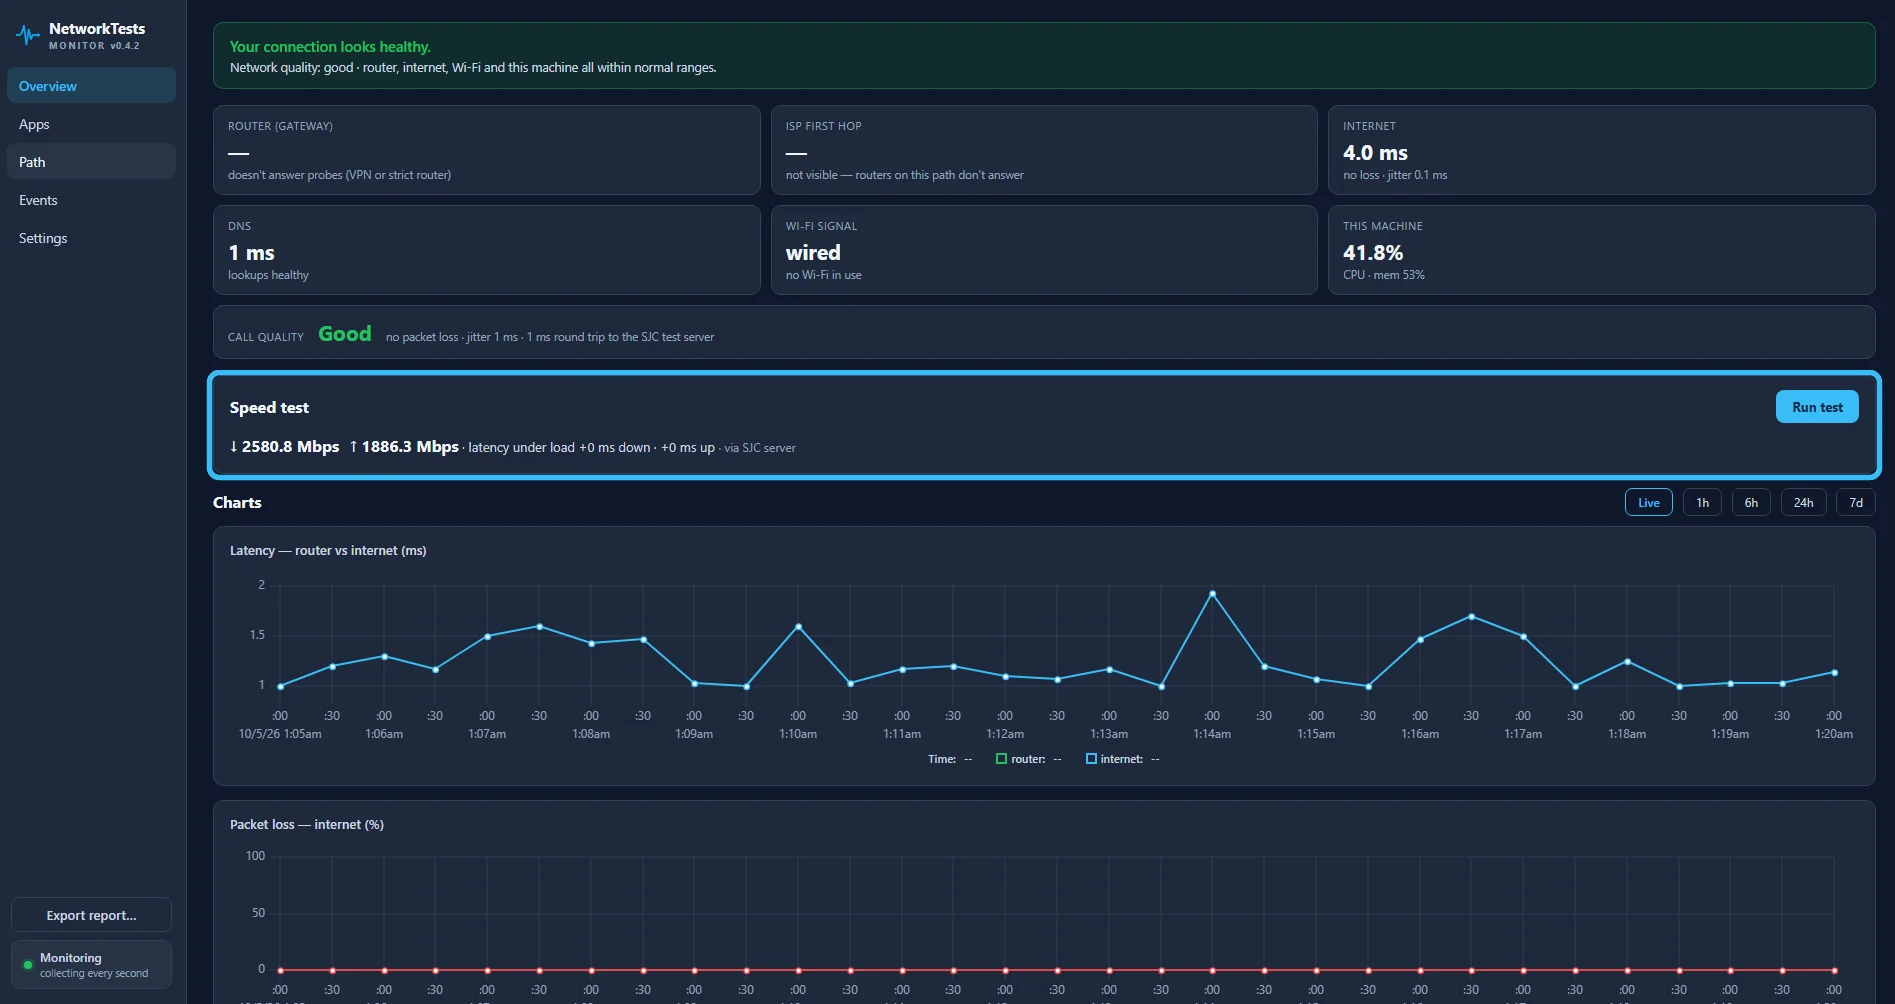Click the DNS 1 ms card
Viewport: 1895px width, 1004px height.
(x=486, y=250)
